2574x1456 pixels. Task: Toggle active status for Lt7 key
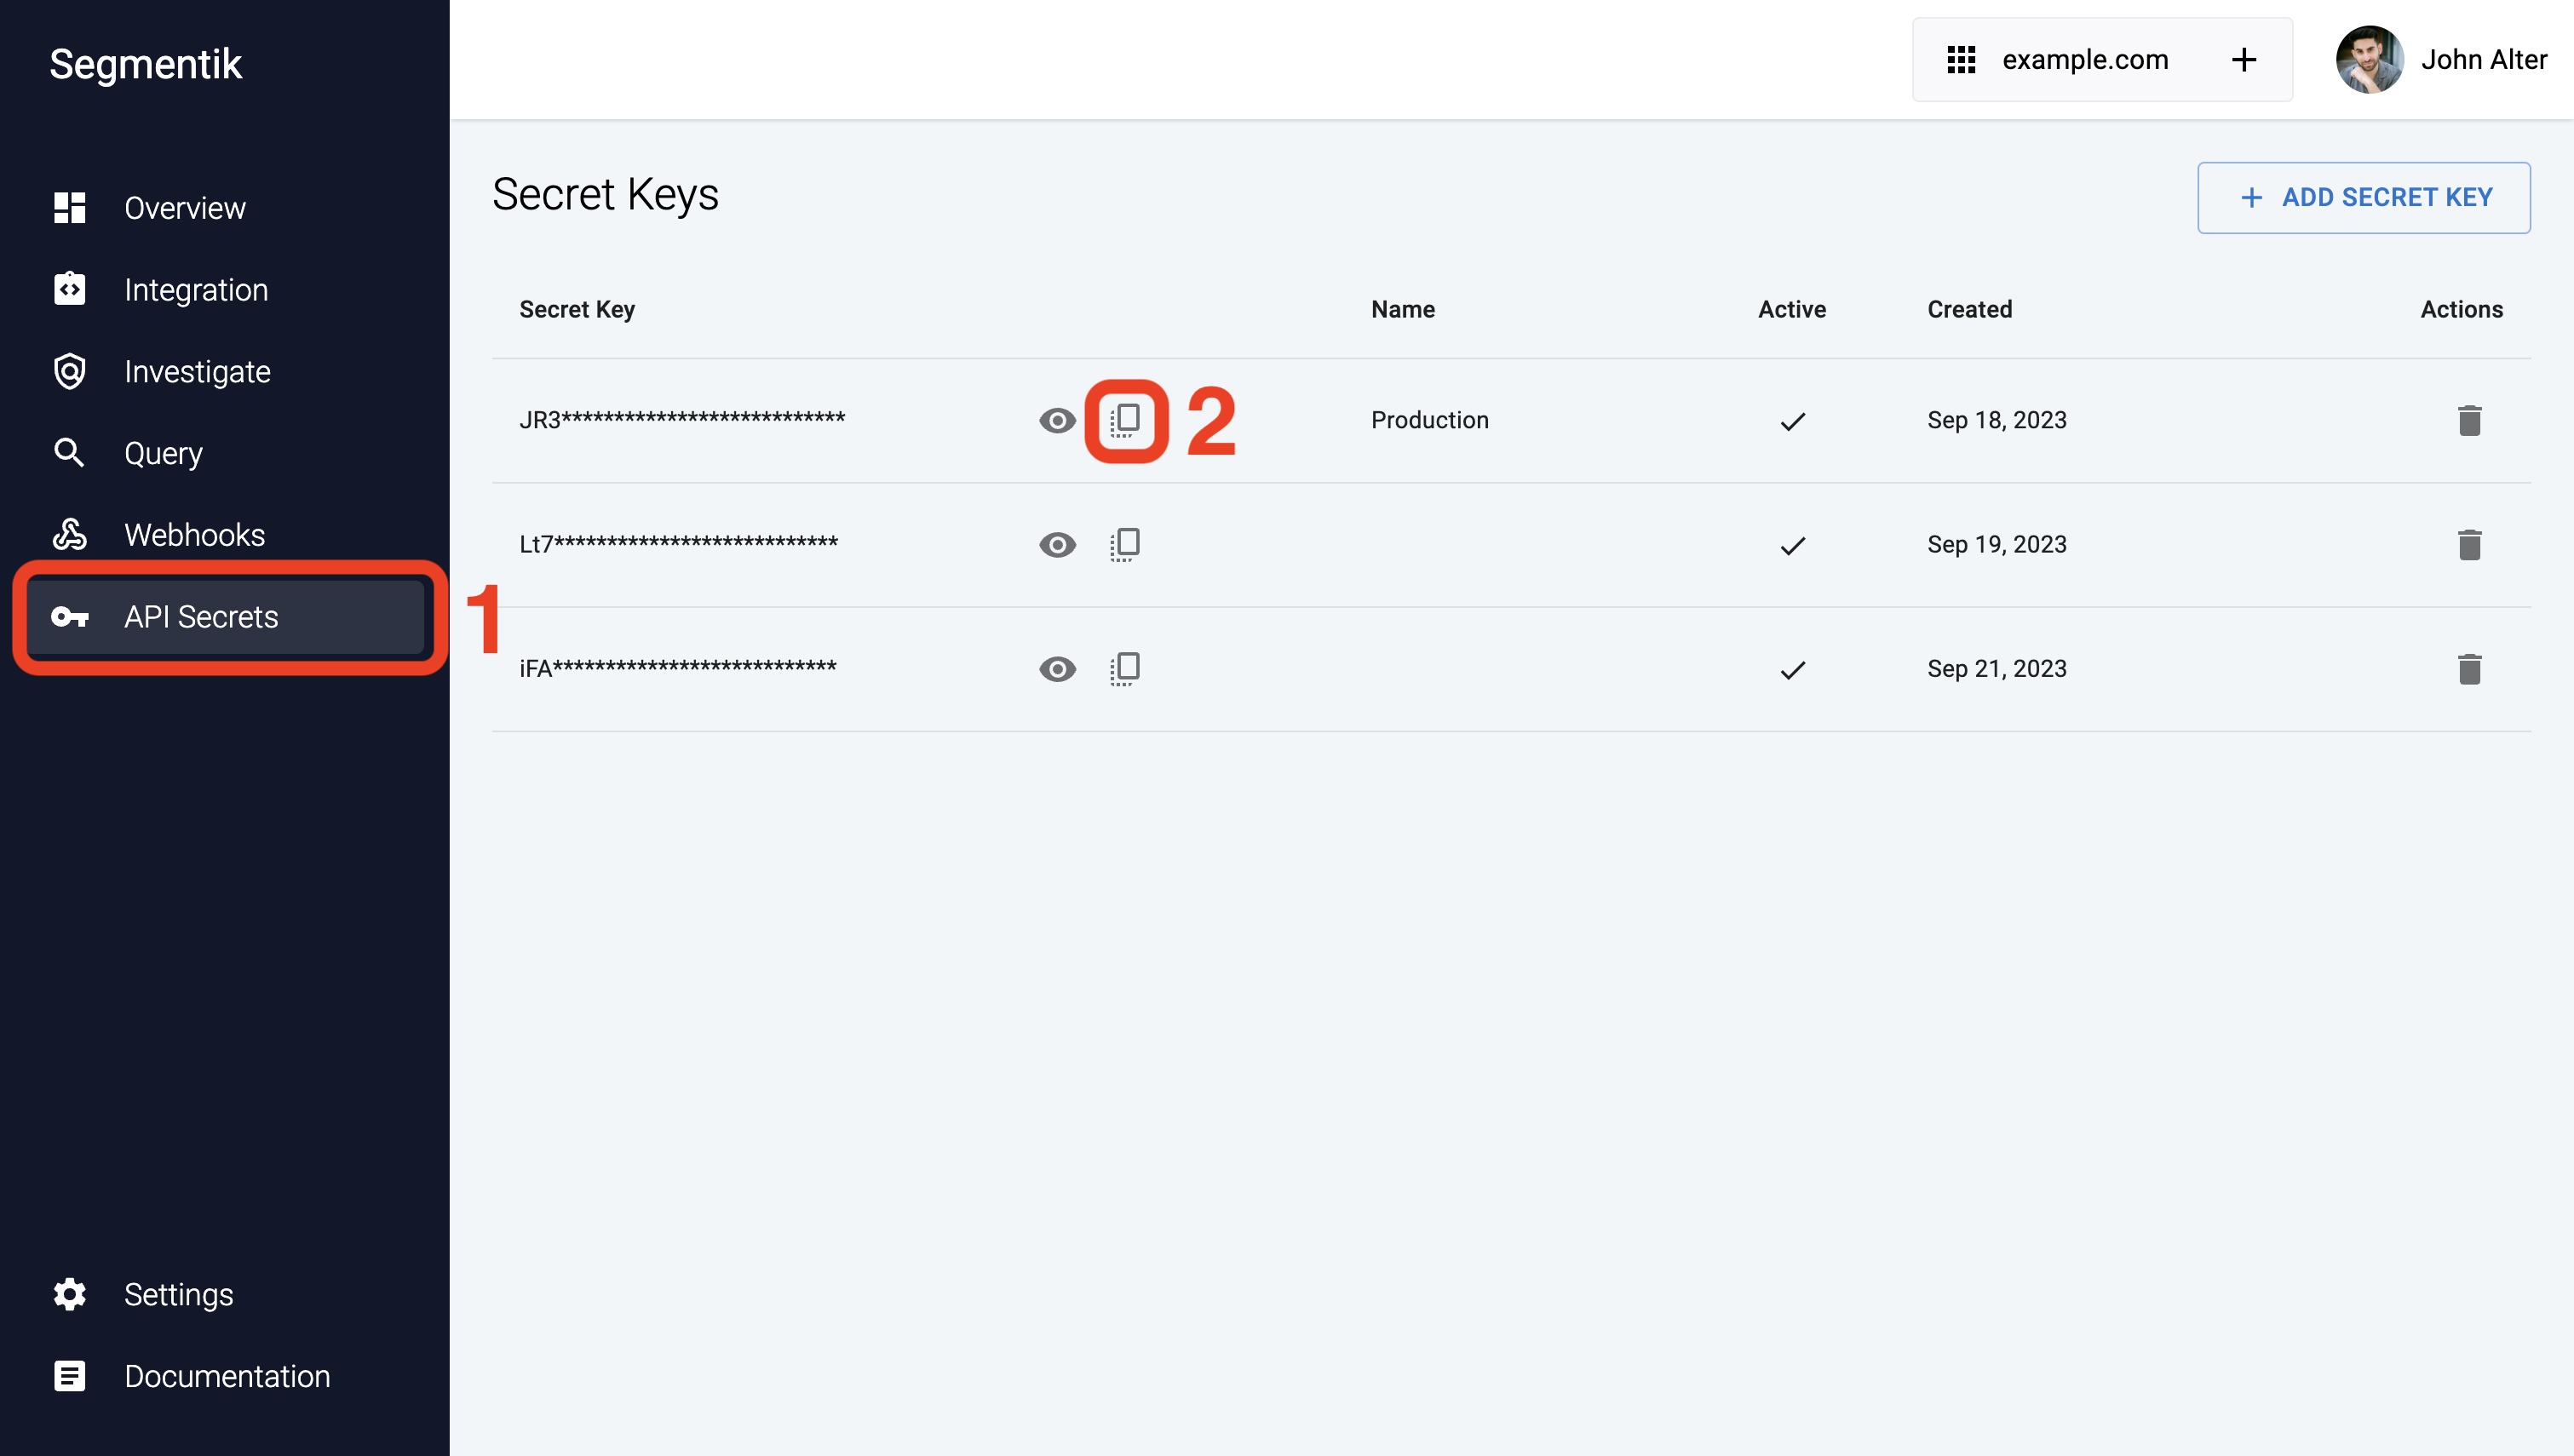click(1791, 544)
